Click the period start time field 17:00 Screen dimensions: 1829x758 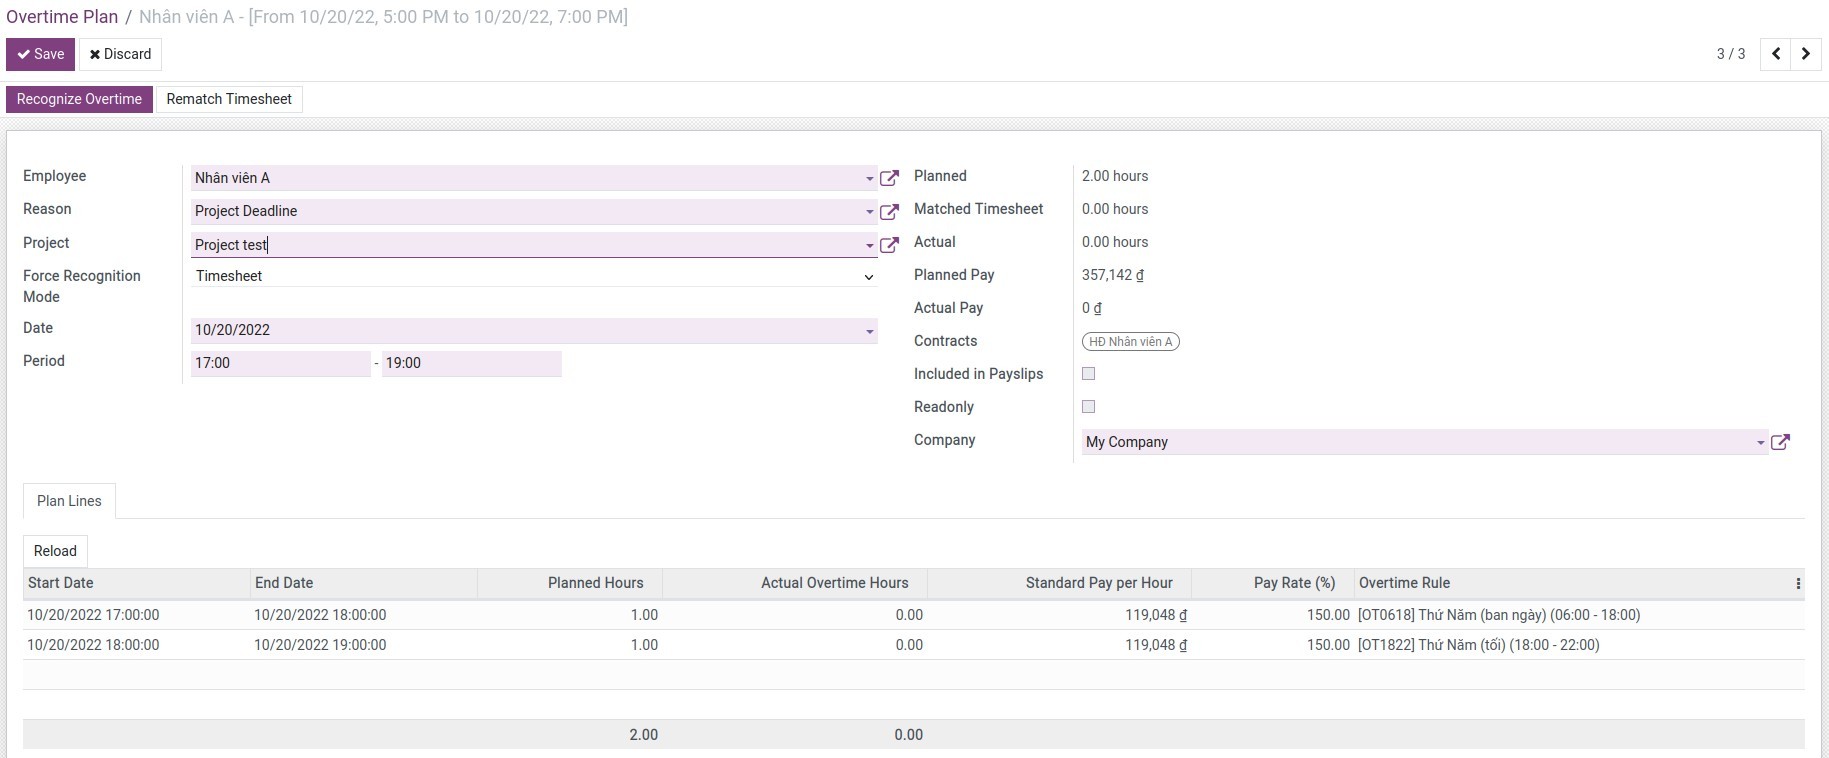click(280, 363)
